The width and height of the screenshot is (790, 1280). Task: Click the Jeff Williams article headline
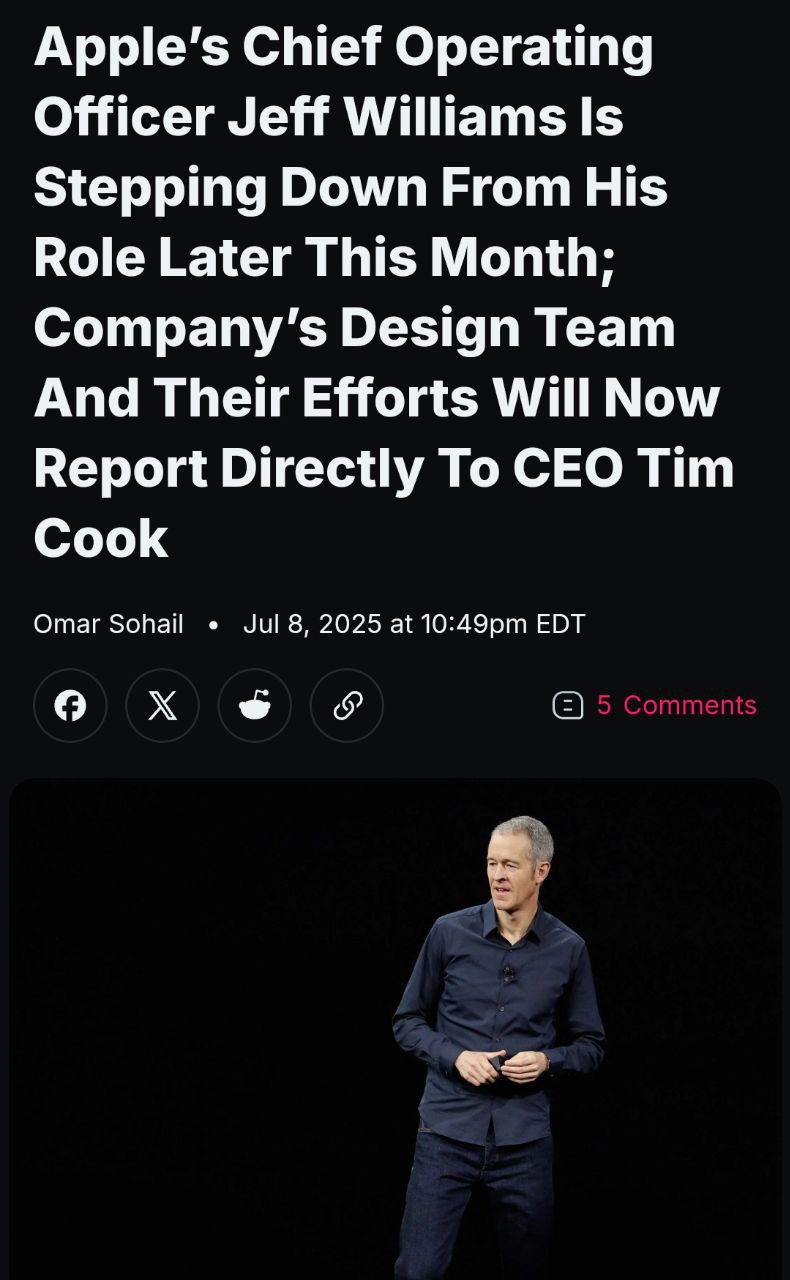point(380,292)
